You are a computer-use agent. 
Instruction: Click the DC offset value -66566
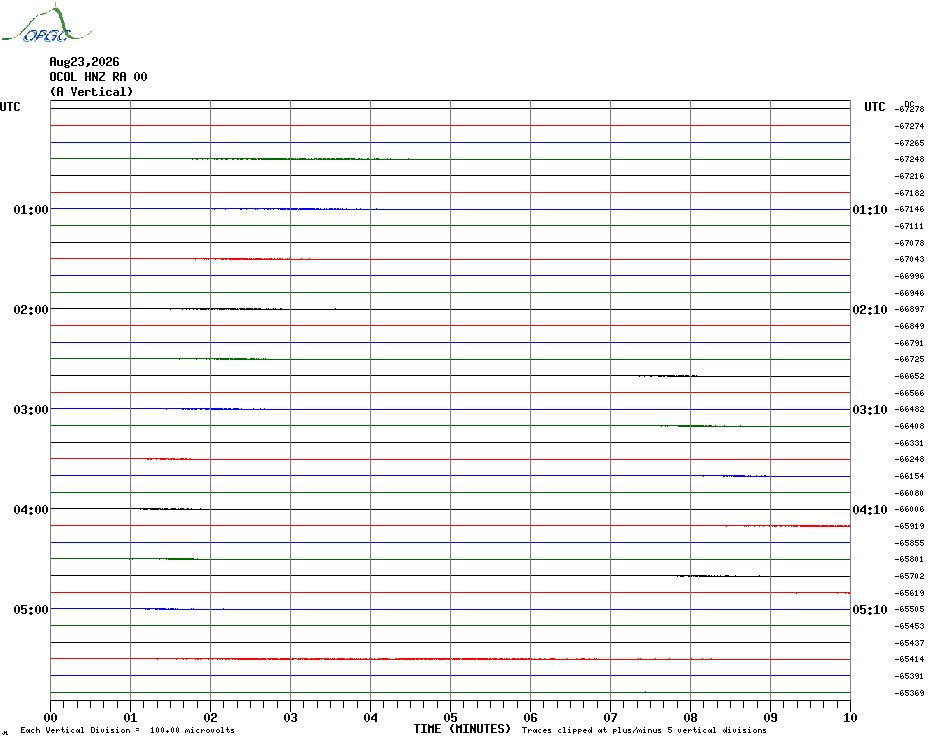pyautogui.click(x=909, y=393)
